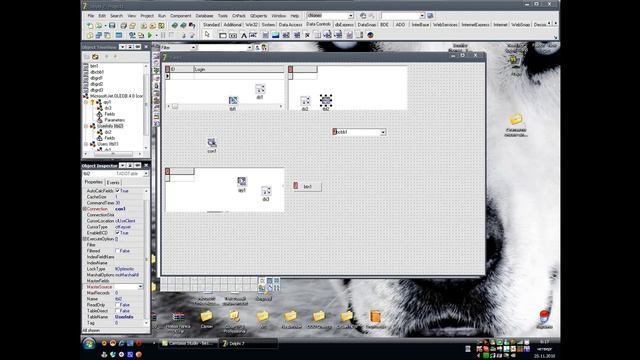The image size is (640, 360).
Task: Switch to Camtasia Studio taskbar button
Action: click(188, 344)
